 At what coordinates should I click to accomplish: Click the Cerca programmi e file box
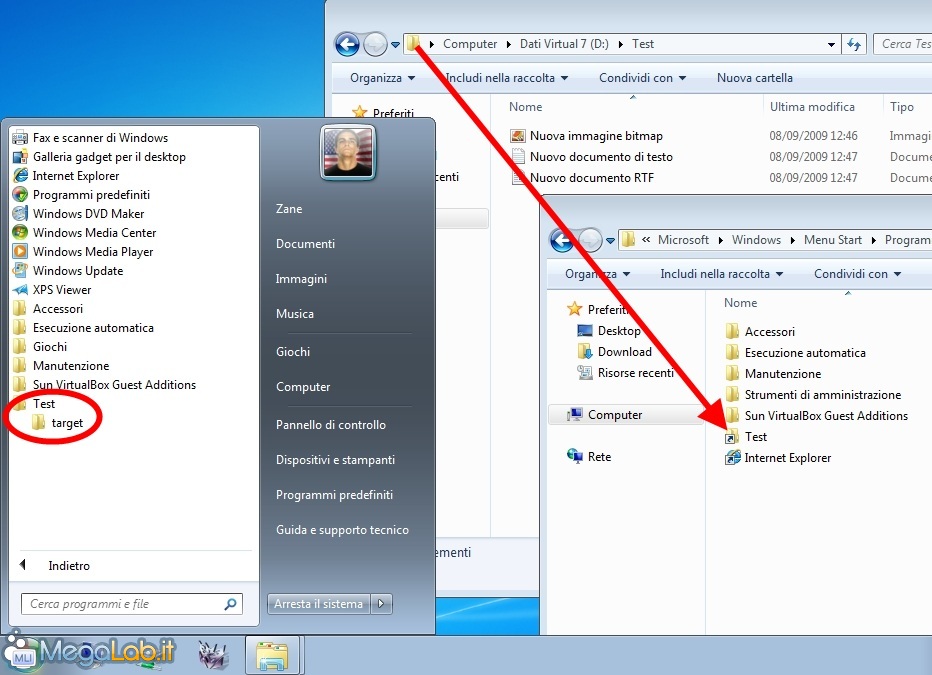[132, 604]
